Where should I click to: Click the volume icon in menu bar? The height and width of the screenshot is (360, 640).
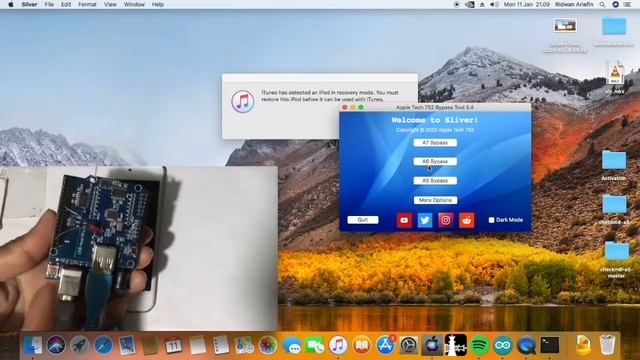point(494,4)
